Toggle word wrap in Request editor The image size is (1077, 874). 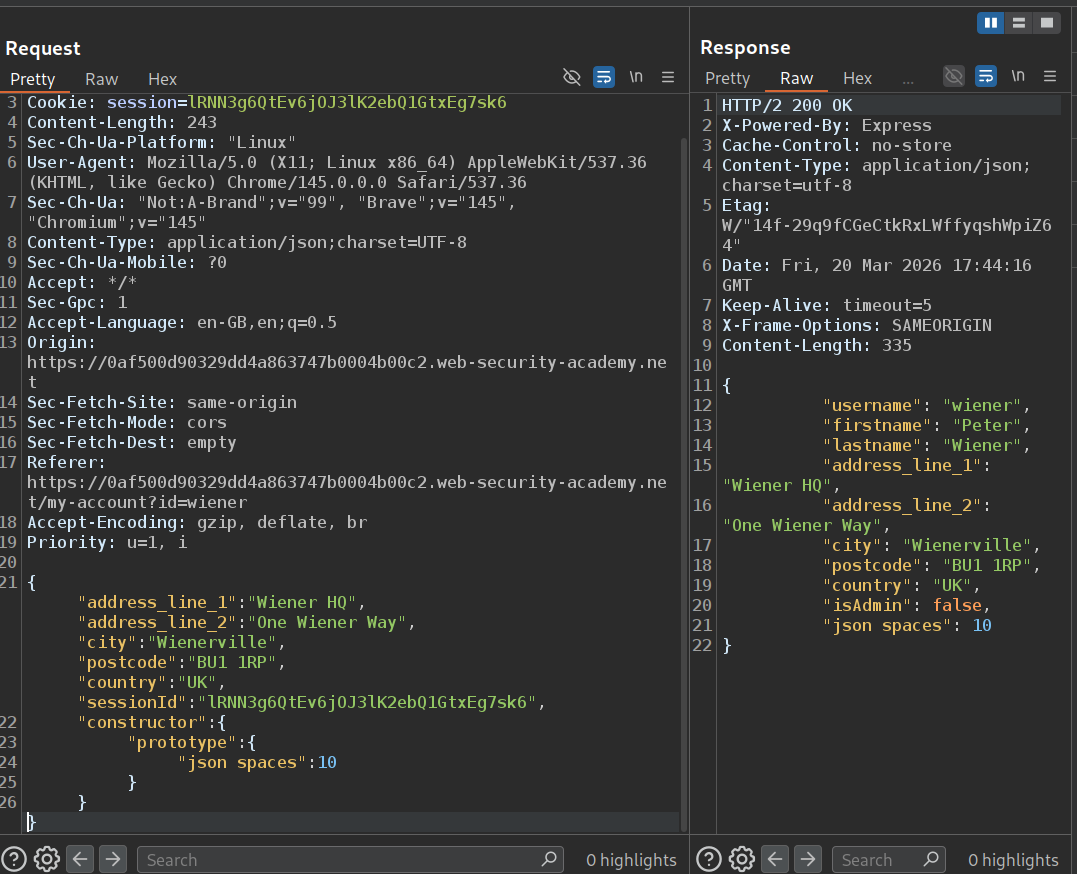(x=603, y=77)
